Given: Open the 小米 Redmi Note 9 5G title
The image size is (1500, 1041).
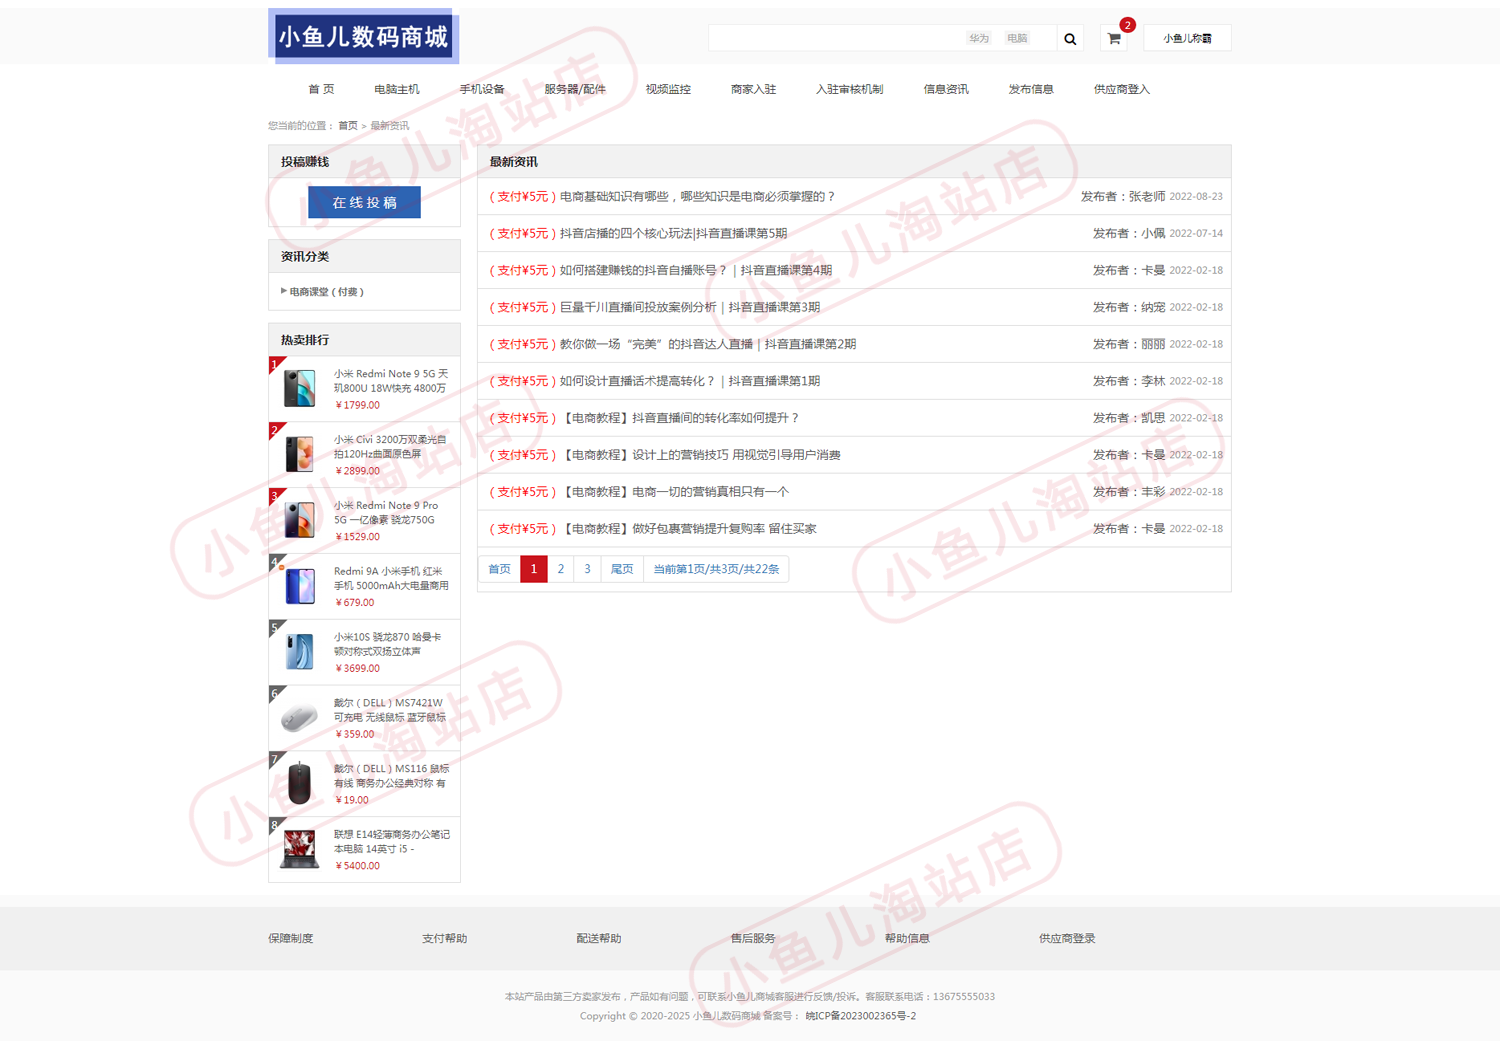Looking at the screenshot, I should (391, 381).
